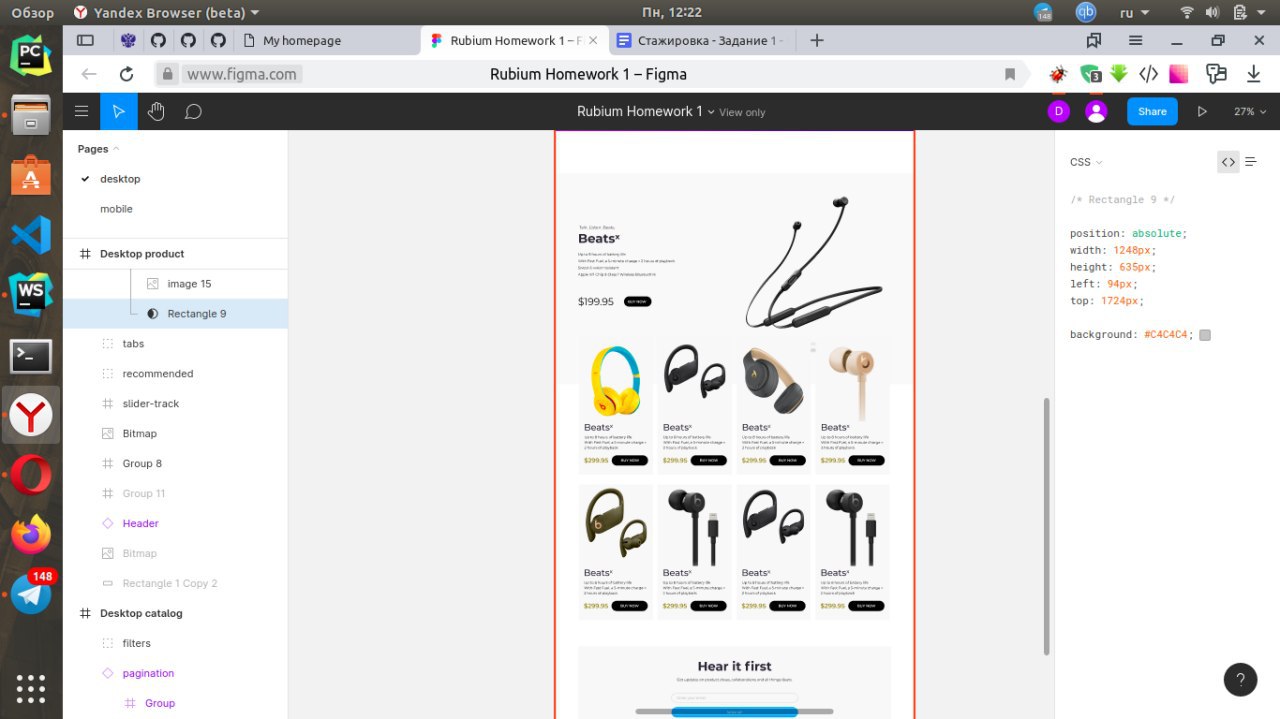Viewport: 1280px width, 719px height.
Task: Toggle the browser side panel icon
Action: [x=86, y=41]
